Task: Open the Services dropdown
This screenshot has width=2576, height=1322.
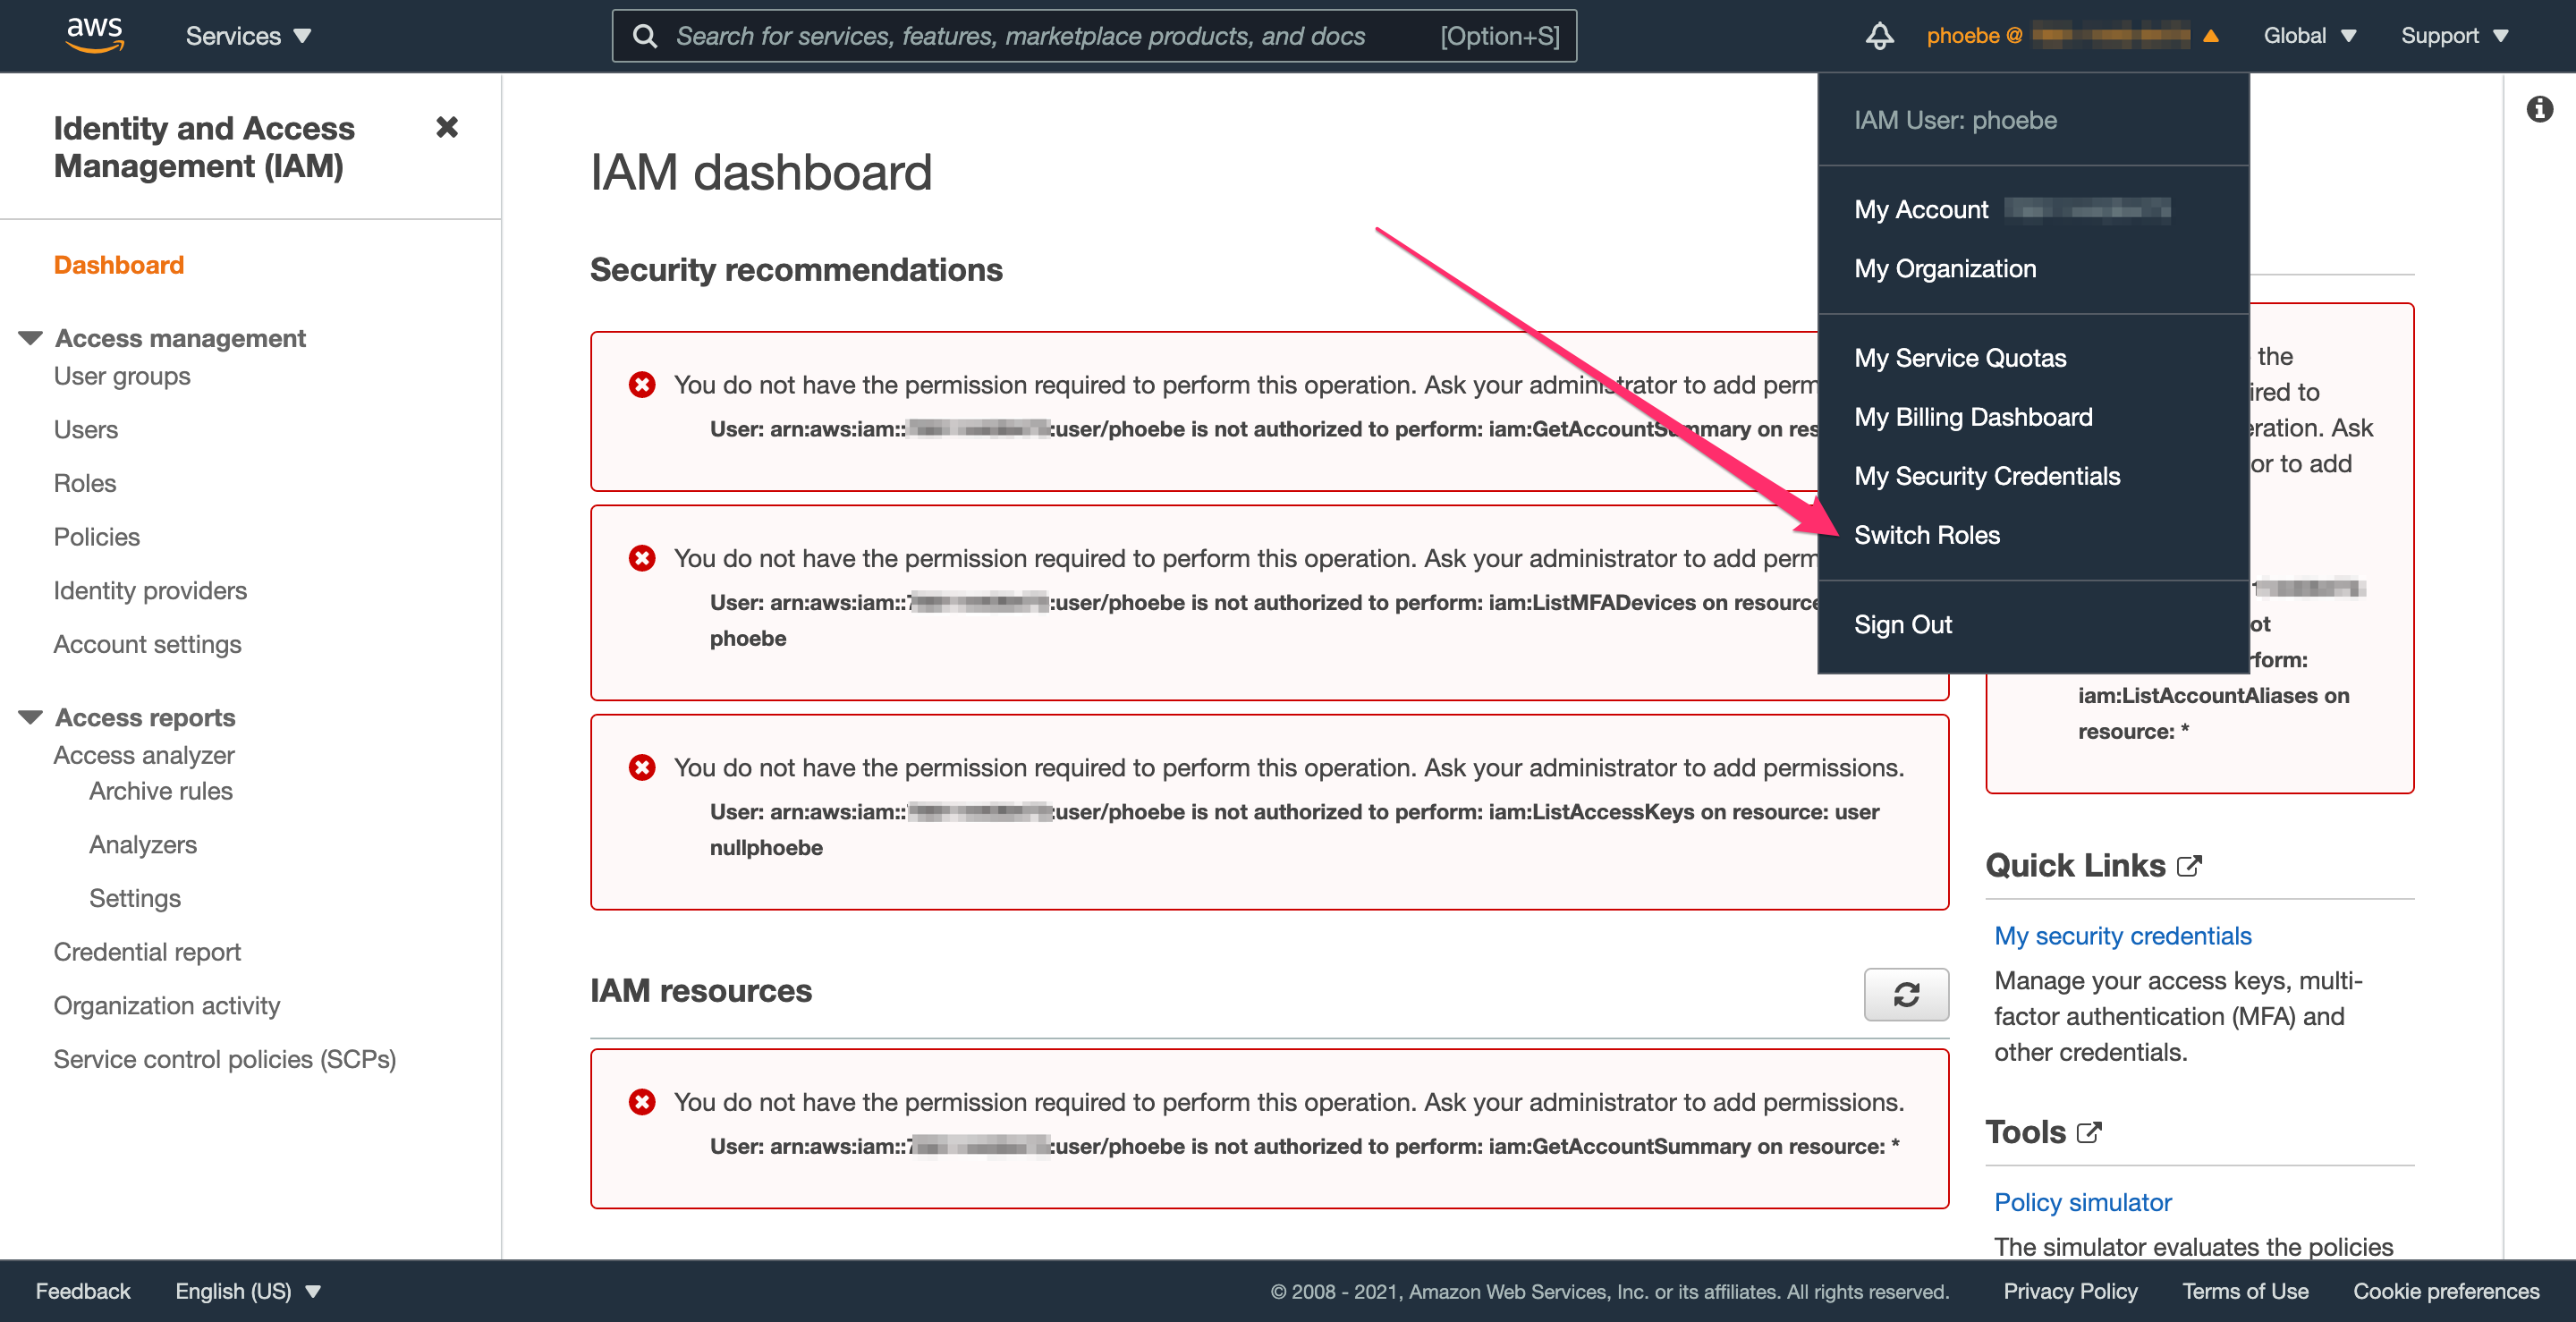Action: click(248, 36)
